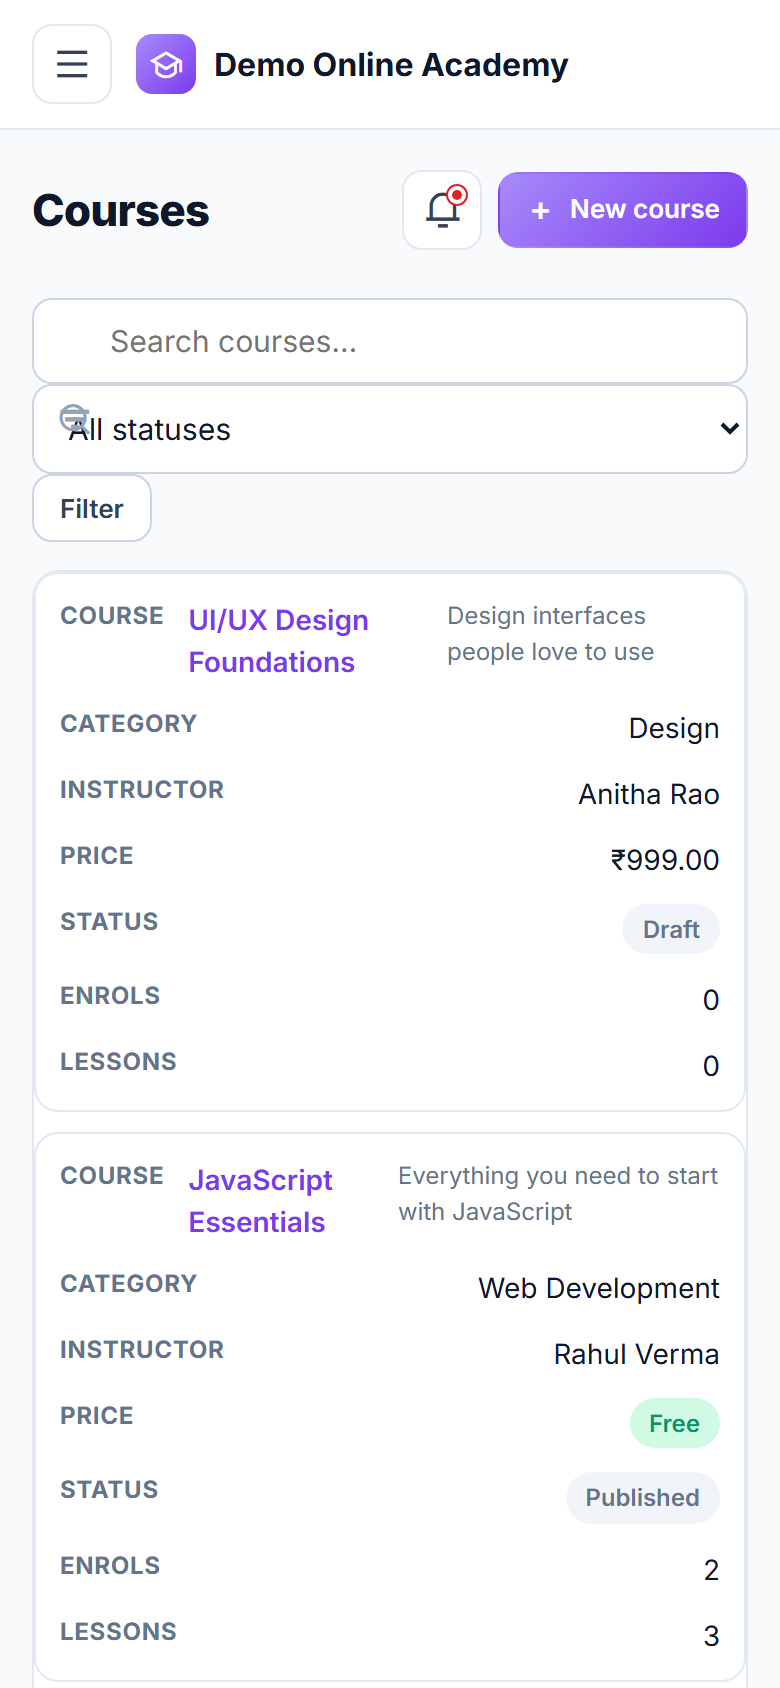
Task: Click the Courses page heading
Action: pos(121,211)
